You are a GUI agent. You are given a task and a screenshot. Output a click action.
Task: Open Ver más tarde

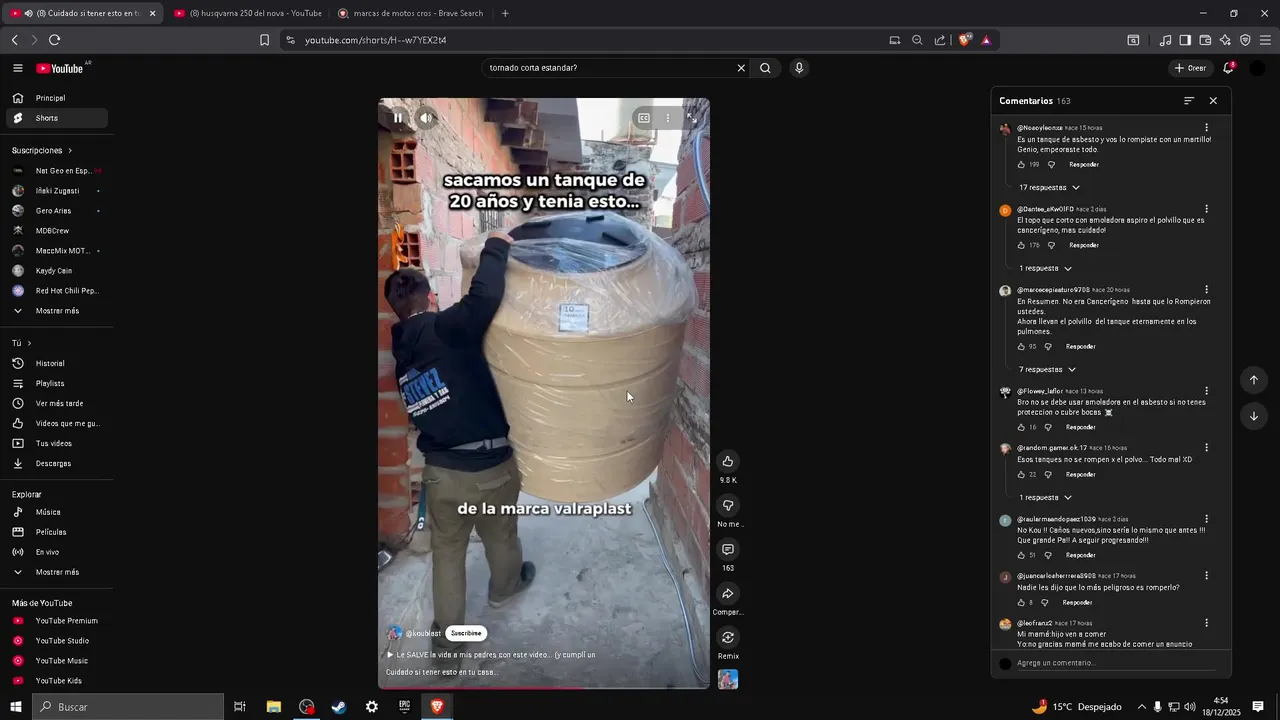click(57, 403)
